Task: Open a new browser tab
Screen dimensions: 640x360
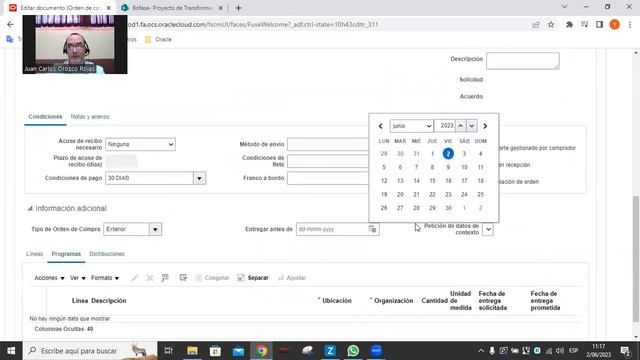Action: (238, 8)
